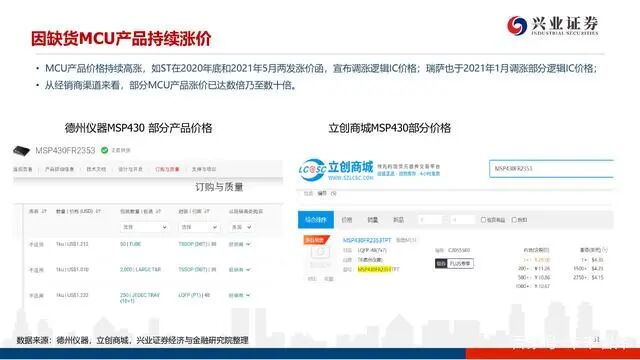Tick the last checkbox in sort bar
This screenshot has height=360, width=640.
514,220
